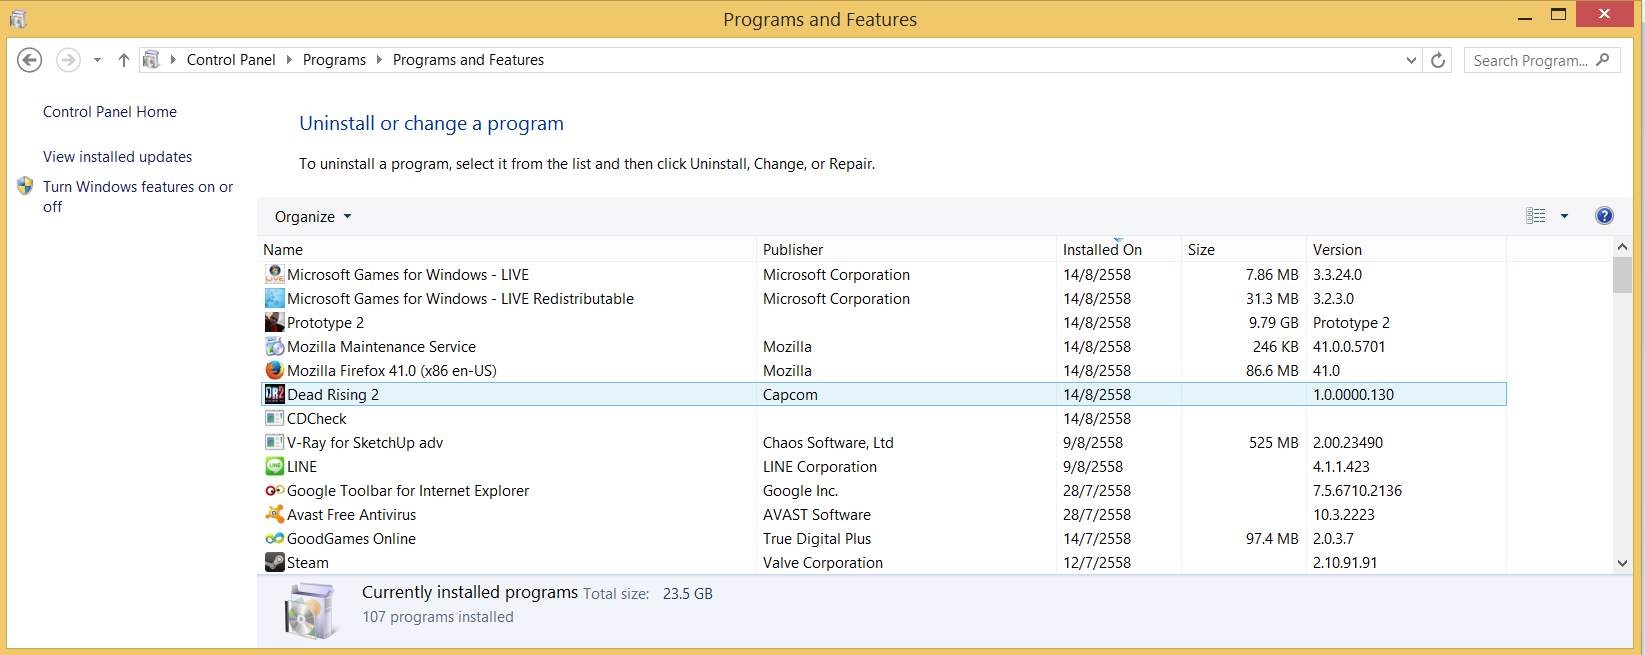Click the Up one level arrow
Viewport: 1645px width, 655px height.
(124, 60)
